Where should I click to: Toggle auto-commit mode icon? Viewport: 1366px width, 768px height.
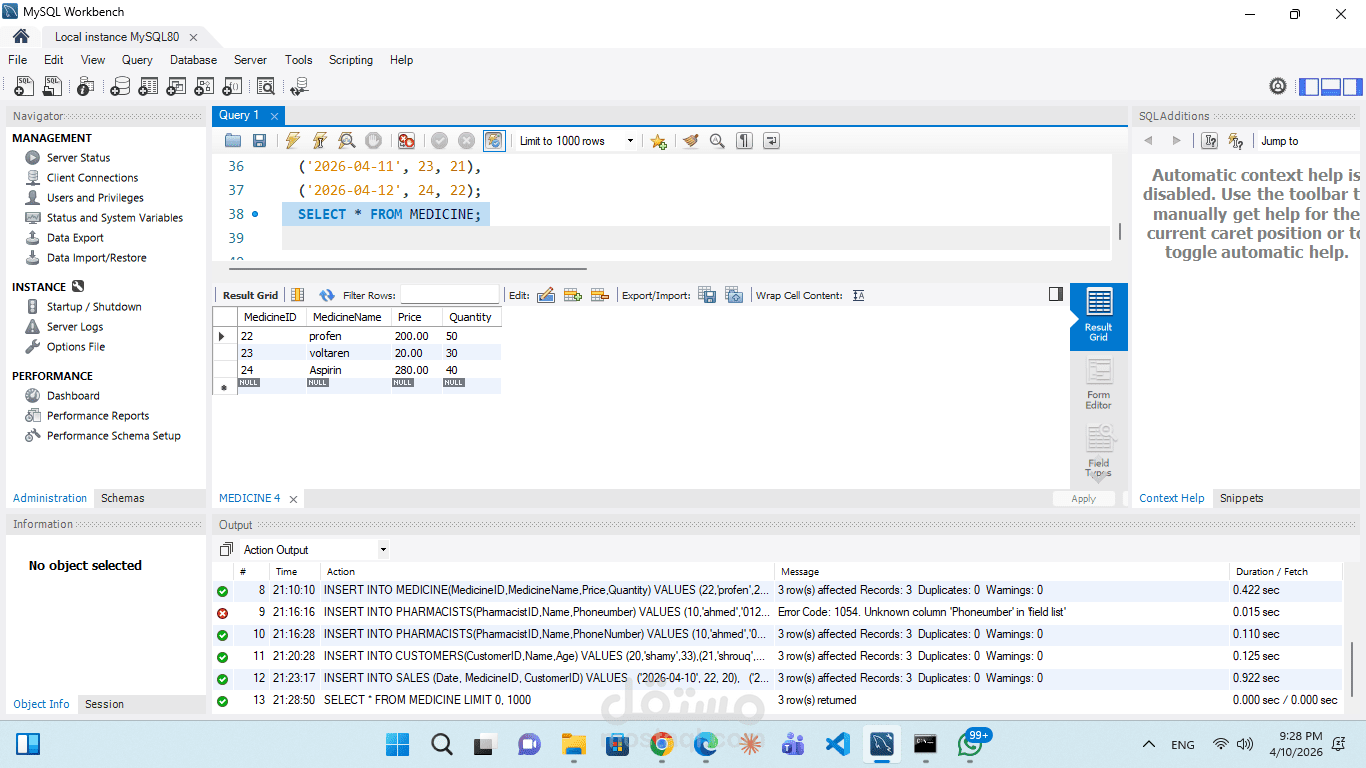[x=494, y=141]
